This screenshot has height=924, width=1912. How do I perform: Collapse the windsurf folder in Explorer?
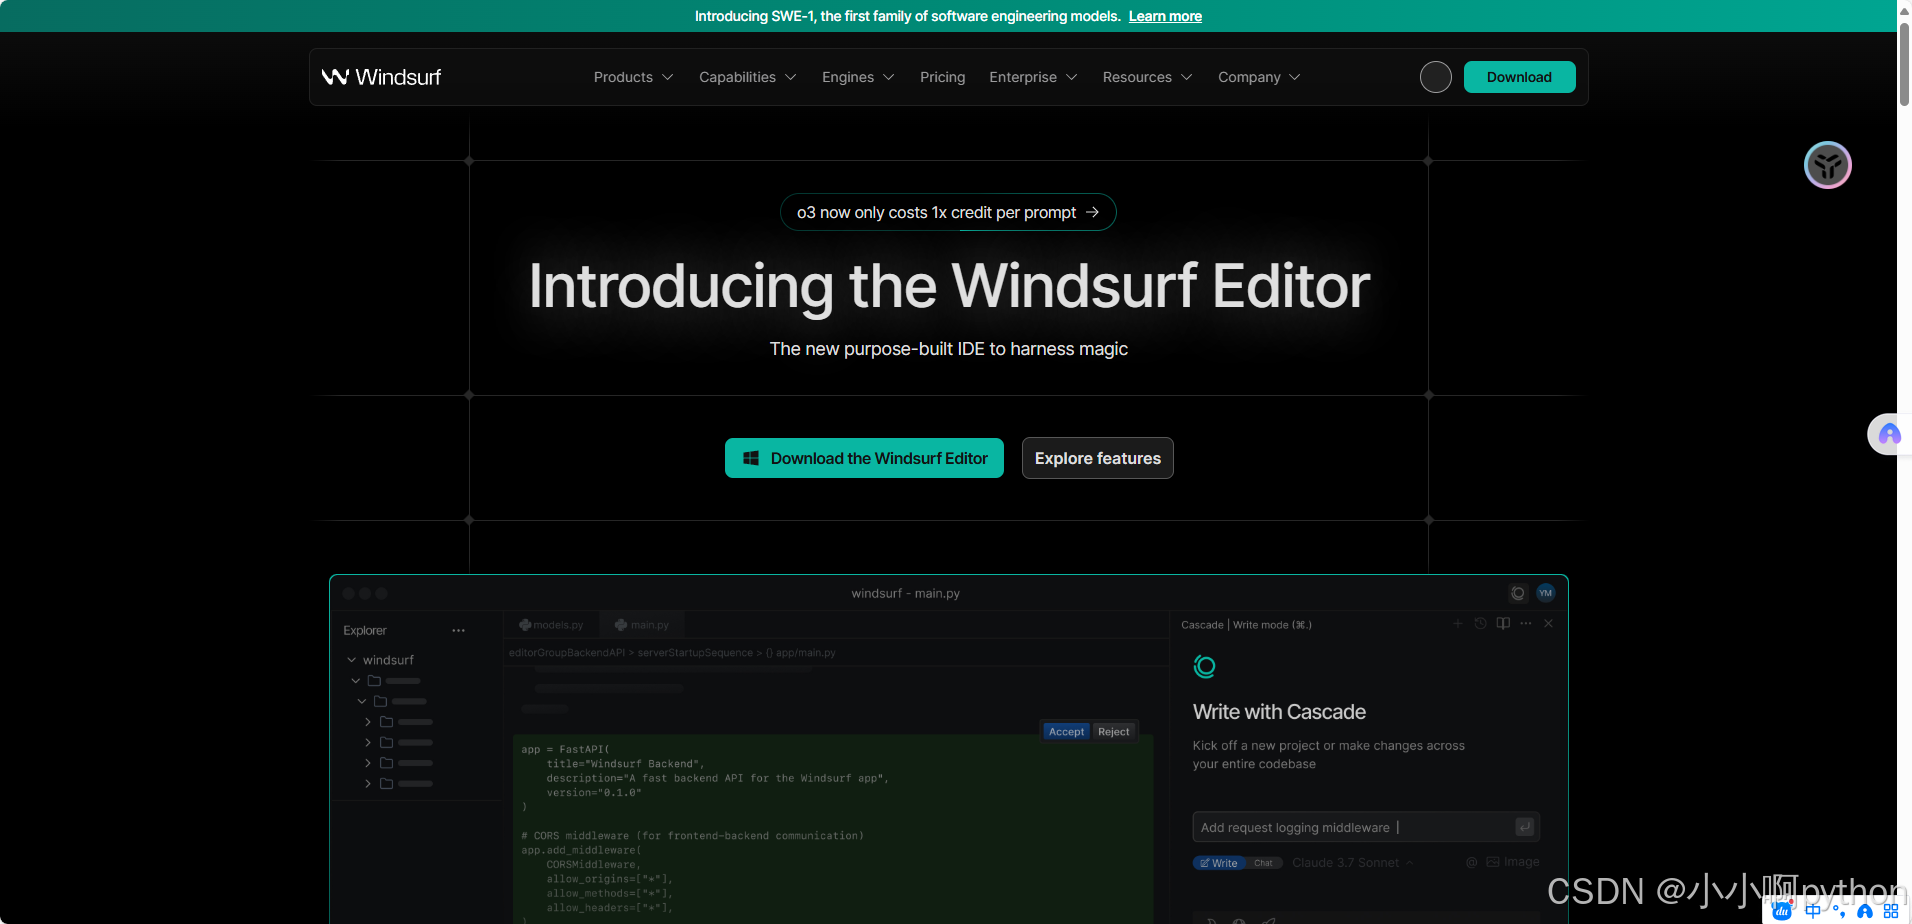(351, 659)
